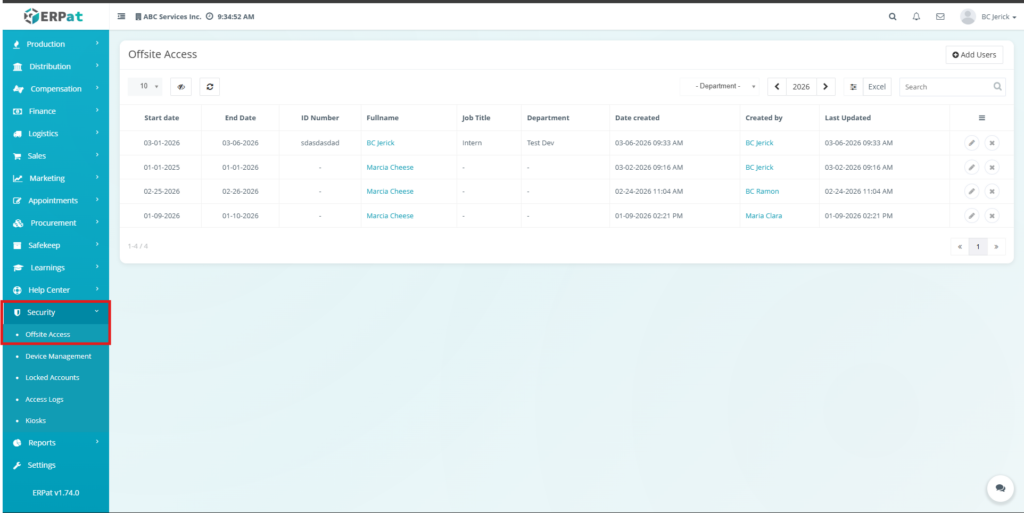The width and height of the screenshot is (1024, 513).
Task: Click the Add Users button
Action: [974, 55]
